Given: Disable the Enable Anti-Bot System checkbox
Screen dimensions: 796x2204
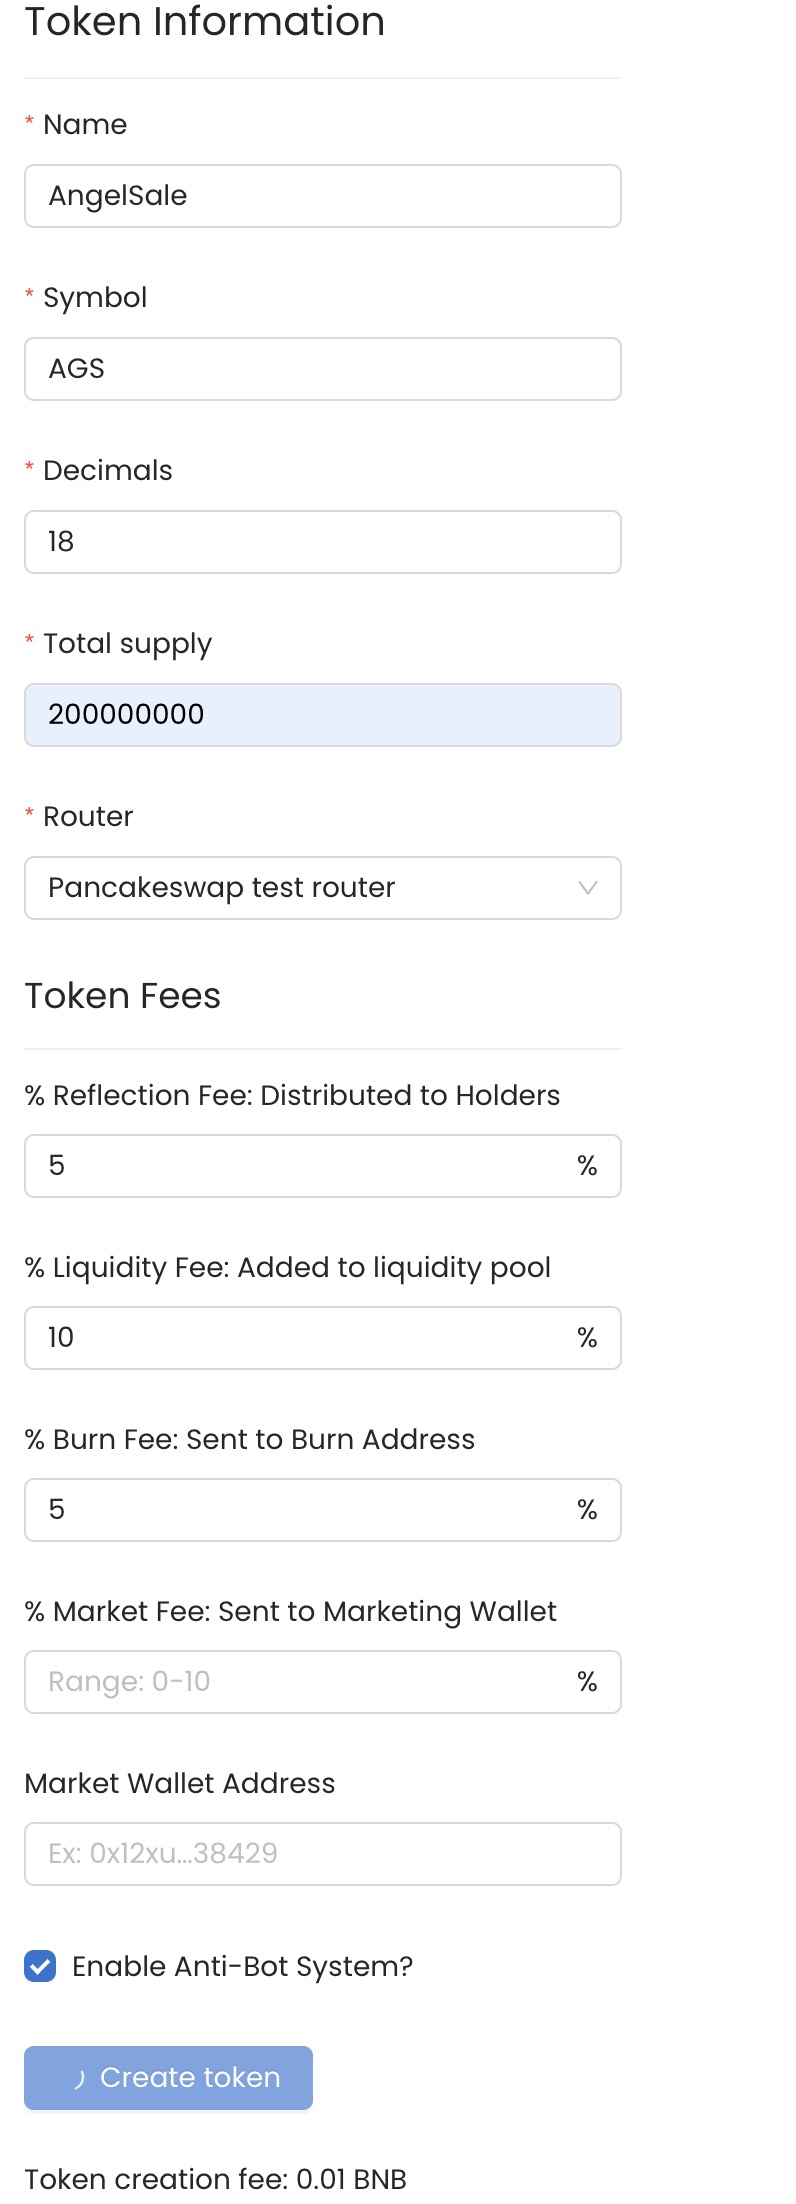Looking at the screenshot, I should point(40,1966).
